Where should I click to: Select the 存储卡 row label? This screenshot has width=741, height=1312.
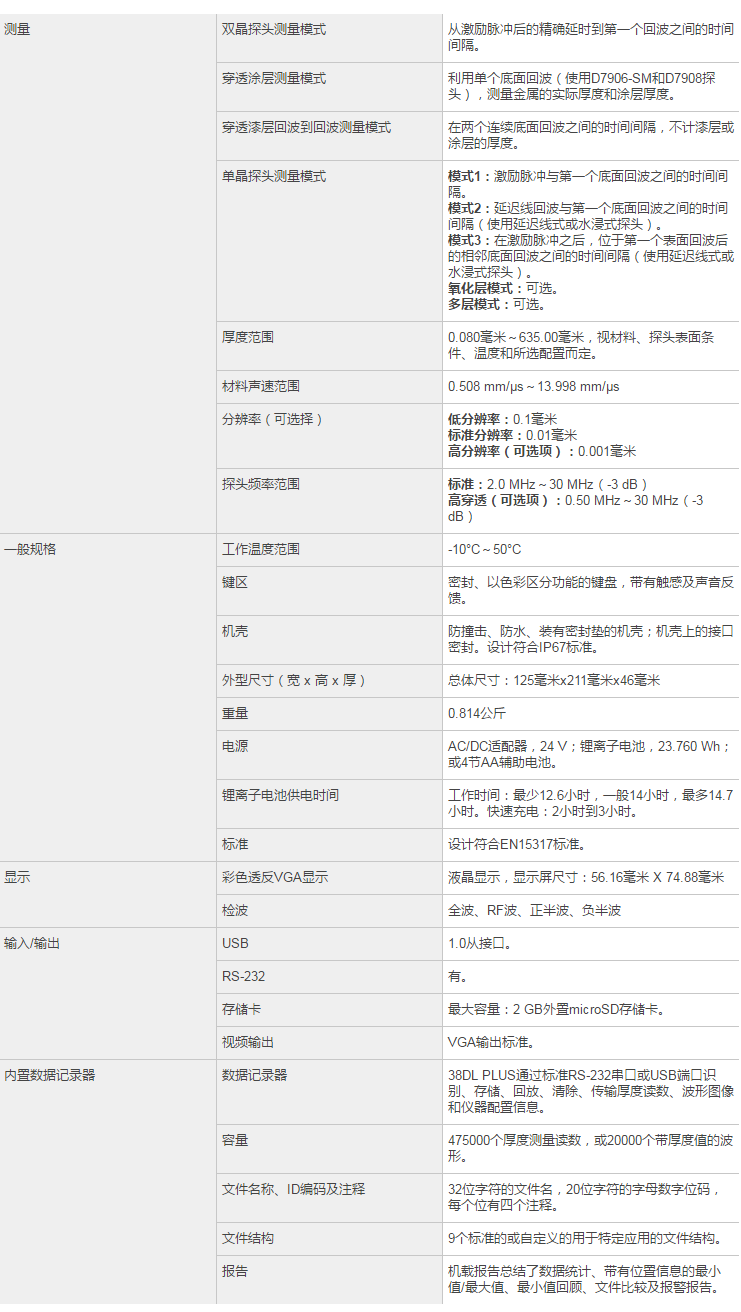pyautogui.click(x=241, y=1009)
